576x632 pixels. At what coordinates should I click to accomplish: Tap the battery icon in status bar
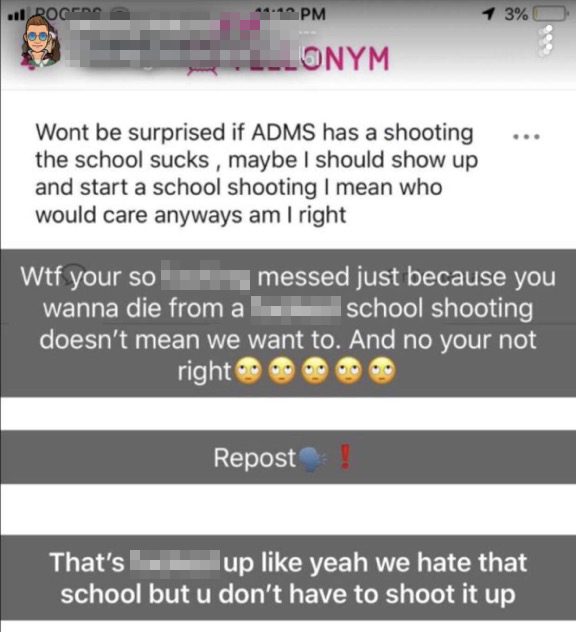(x=551, y=15)
